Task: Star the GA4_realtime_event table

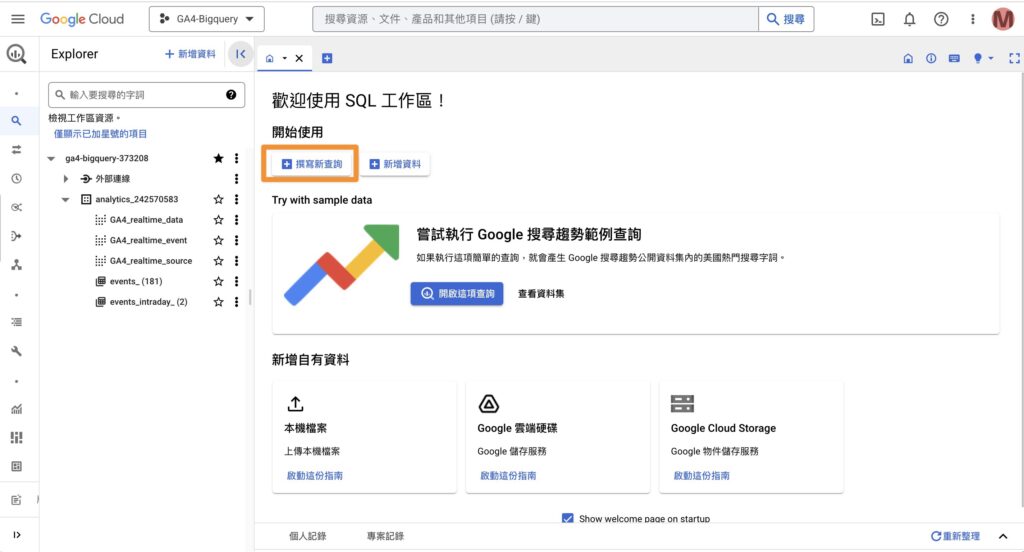Action: [218, 240]
